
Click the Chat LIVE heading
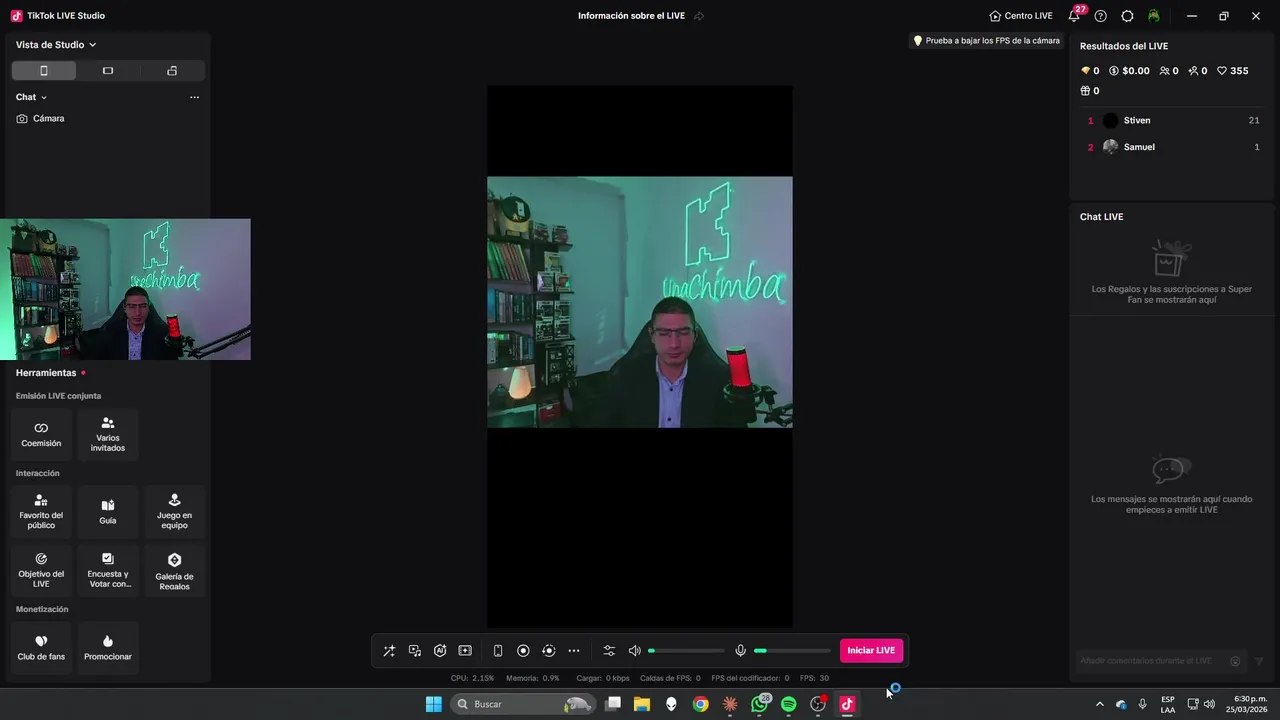[1101, 217]
